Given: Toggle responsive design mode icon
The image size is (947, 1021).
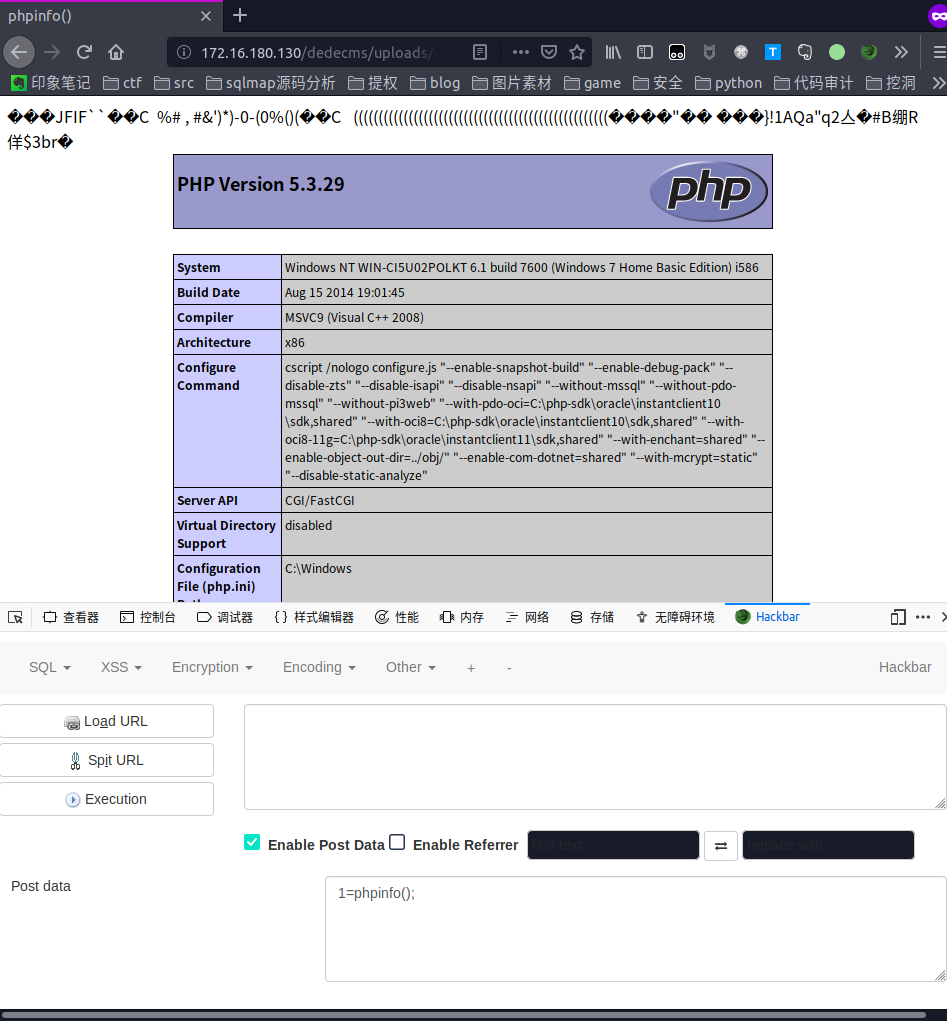Looking at the screenshot, I should (898, 617).
